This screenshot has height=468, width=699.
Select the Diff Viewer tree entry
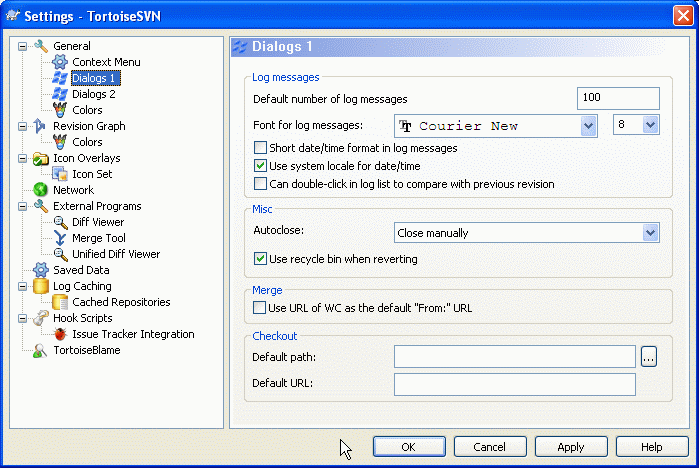[98, 222]
